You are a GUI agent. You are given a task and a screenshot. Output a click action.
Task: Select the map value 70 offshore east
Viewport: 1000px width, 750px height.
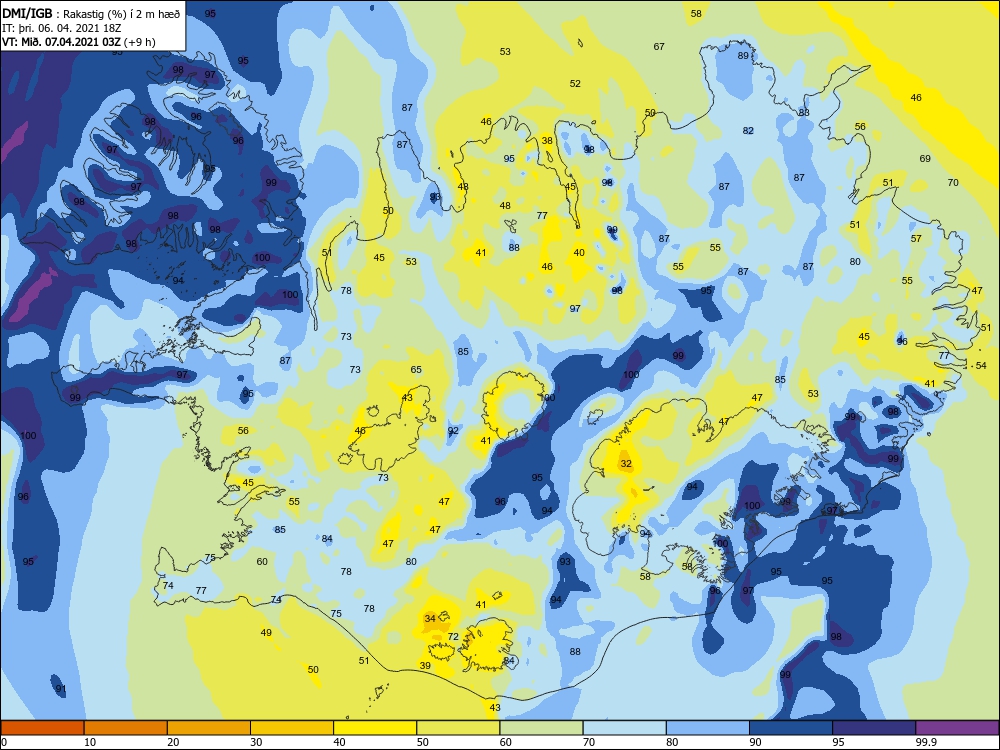(x=953, y=182)
